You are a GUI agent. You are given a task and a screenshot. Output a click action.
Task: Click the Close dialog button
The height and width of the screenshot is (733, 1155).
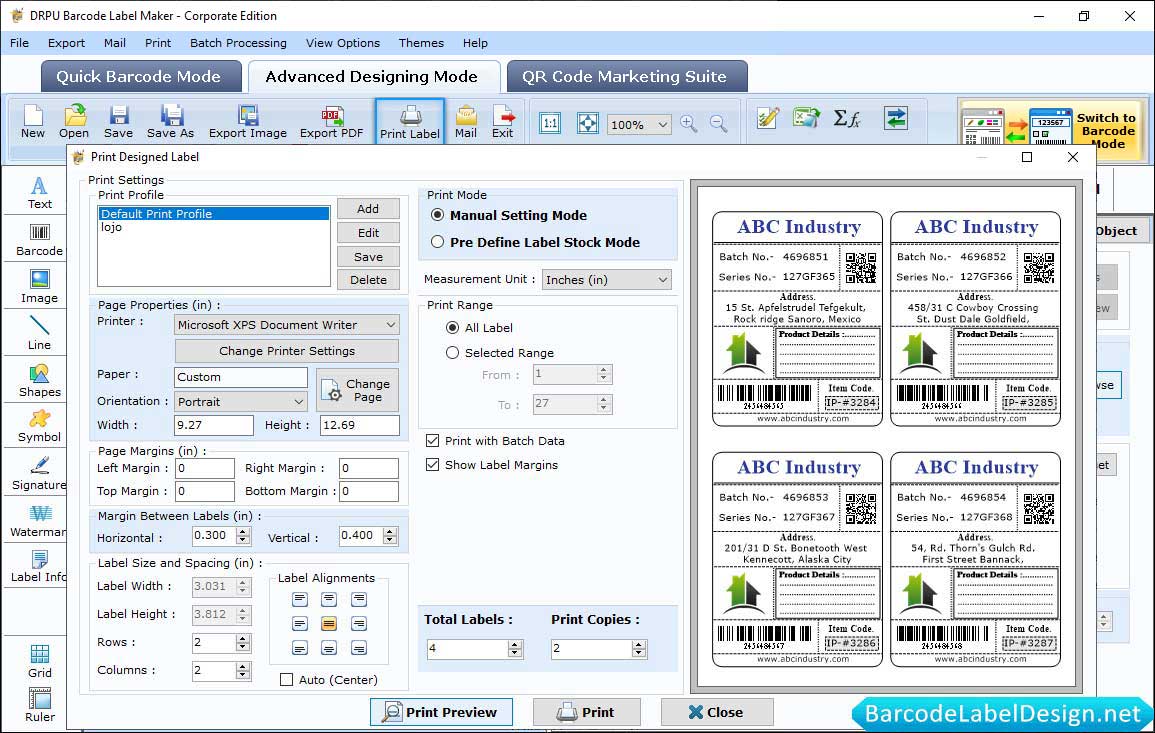click(717, 712)
